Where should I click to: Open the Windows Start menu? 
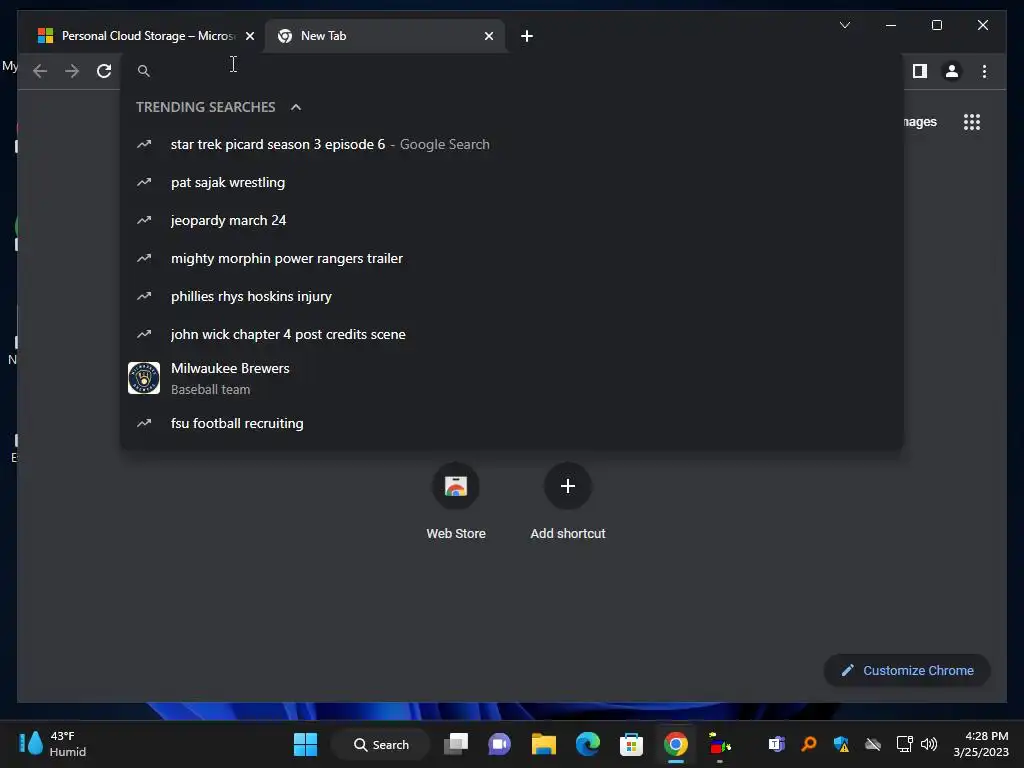pos(306,744)
